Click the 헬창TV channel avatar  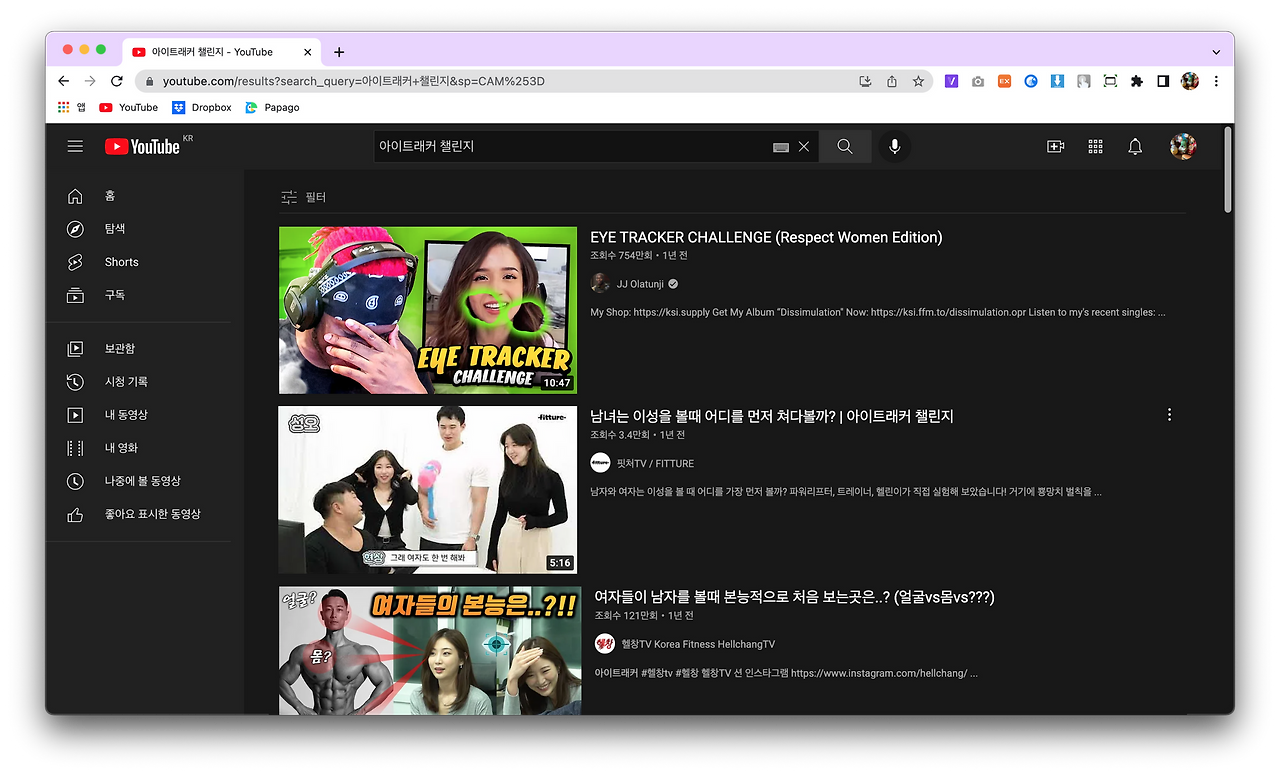pos(605,644)
